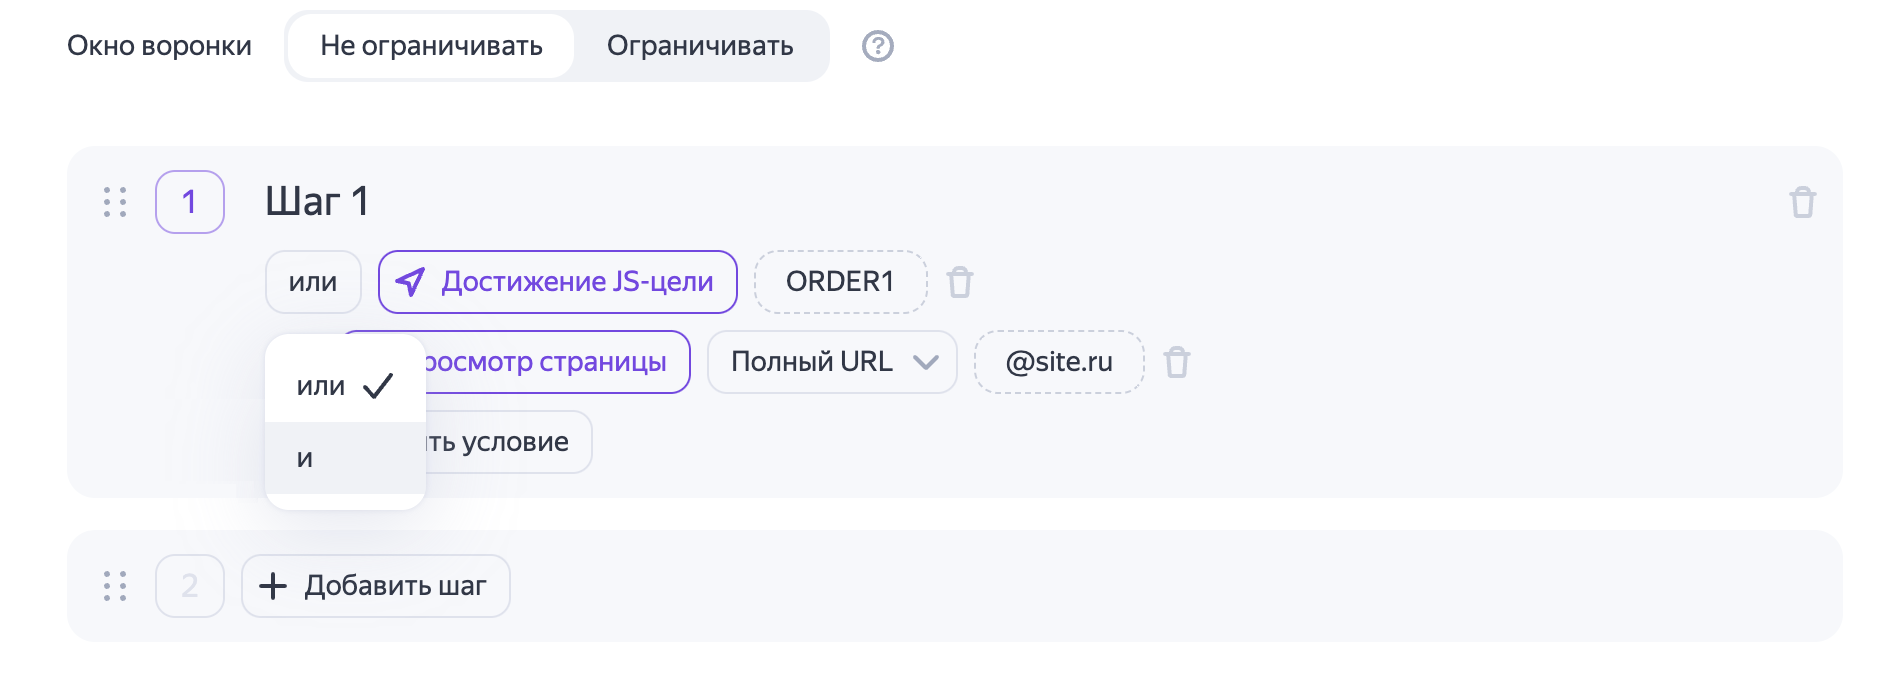The image size is (1896, 683).
Task: Click the plus icon on add step
Action: [x=273, y=586]
